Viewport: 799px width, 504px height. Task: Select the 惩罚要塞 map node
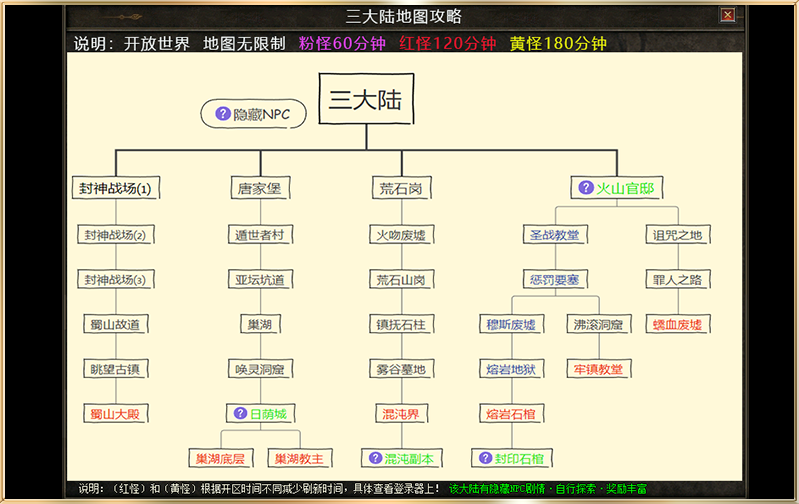click(x=554, y=280)
